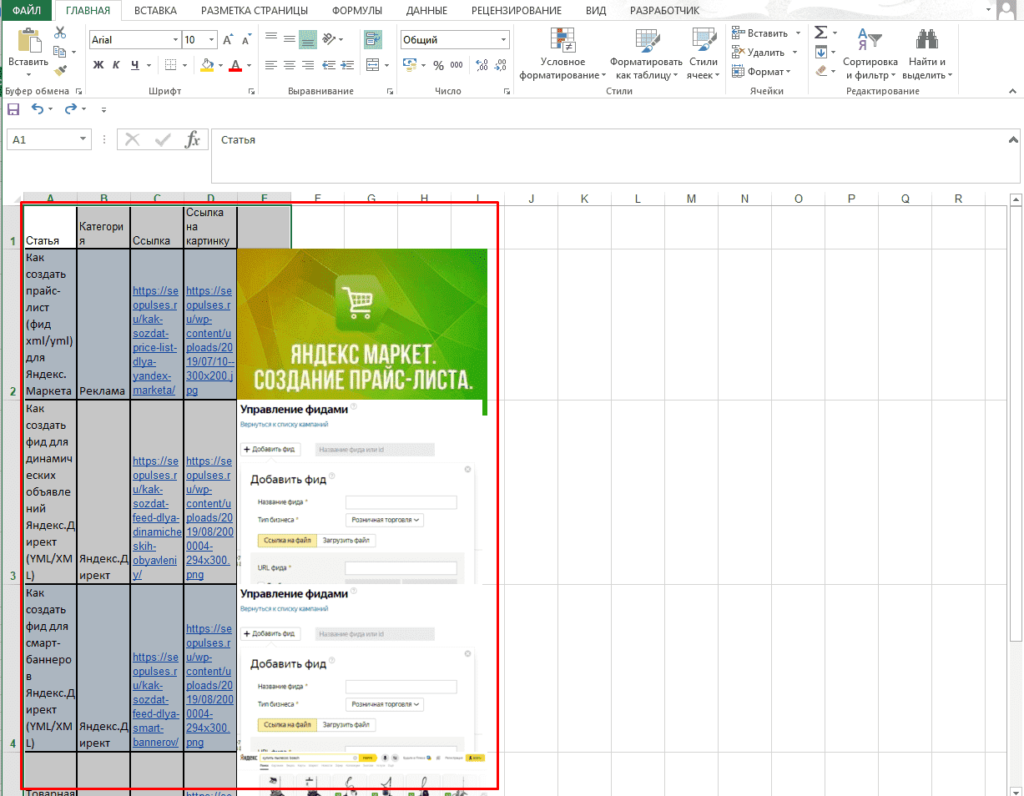This screenshot has height=796, width=1024.
Task: Expand the Name Box A1 dropdown
Action: (x=83, y=139)
